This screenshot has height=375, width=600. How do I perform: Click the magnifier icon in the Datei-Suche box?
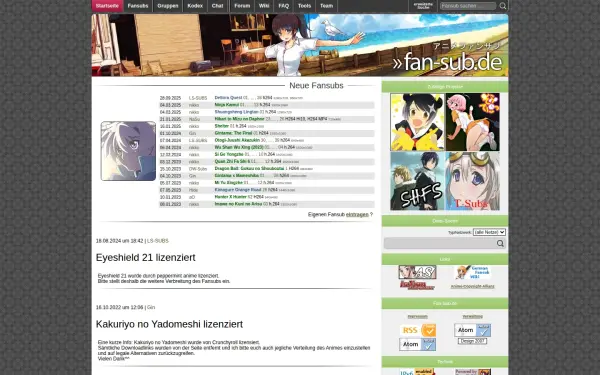[x=500, y=243]
